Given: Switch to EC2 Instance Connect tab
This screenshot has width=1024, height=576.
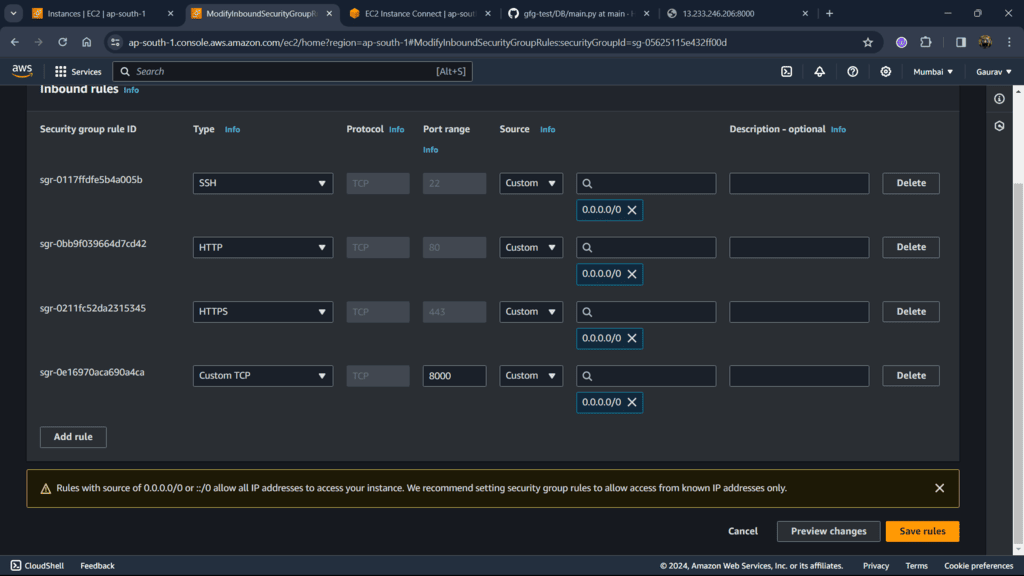Looking at the screenshot, I should (420, 13).
